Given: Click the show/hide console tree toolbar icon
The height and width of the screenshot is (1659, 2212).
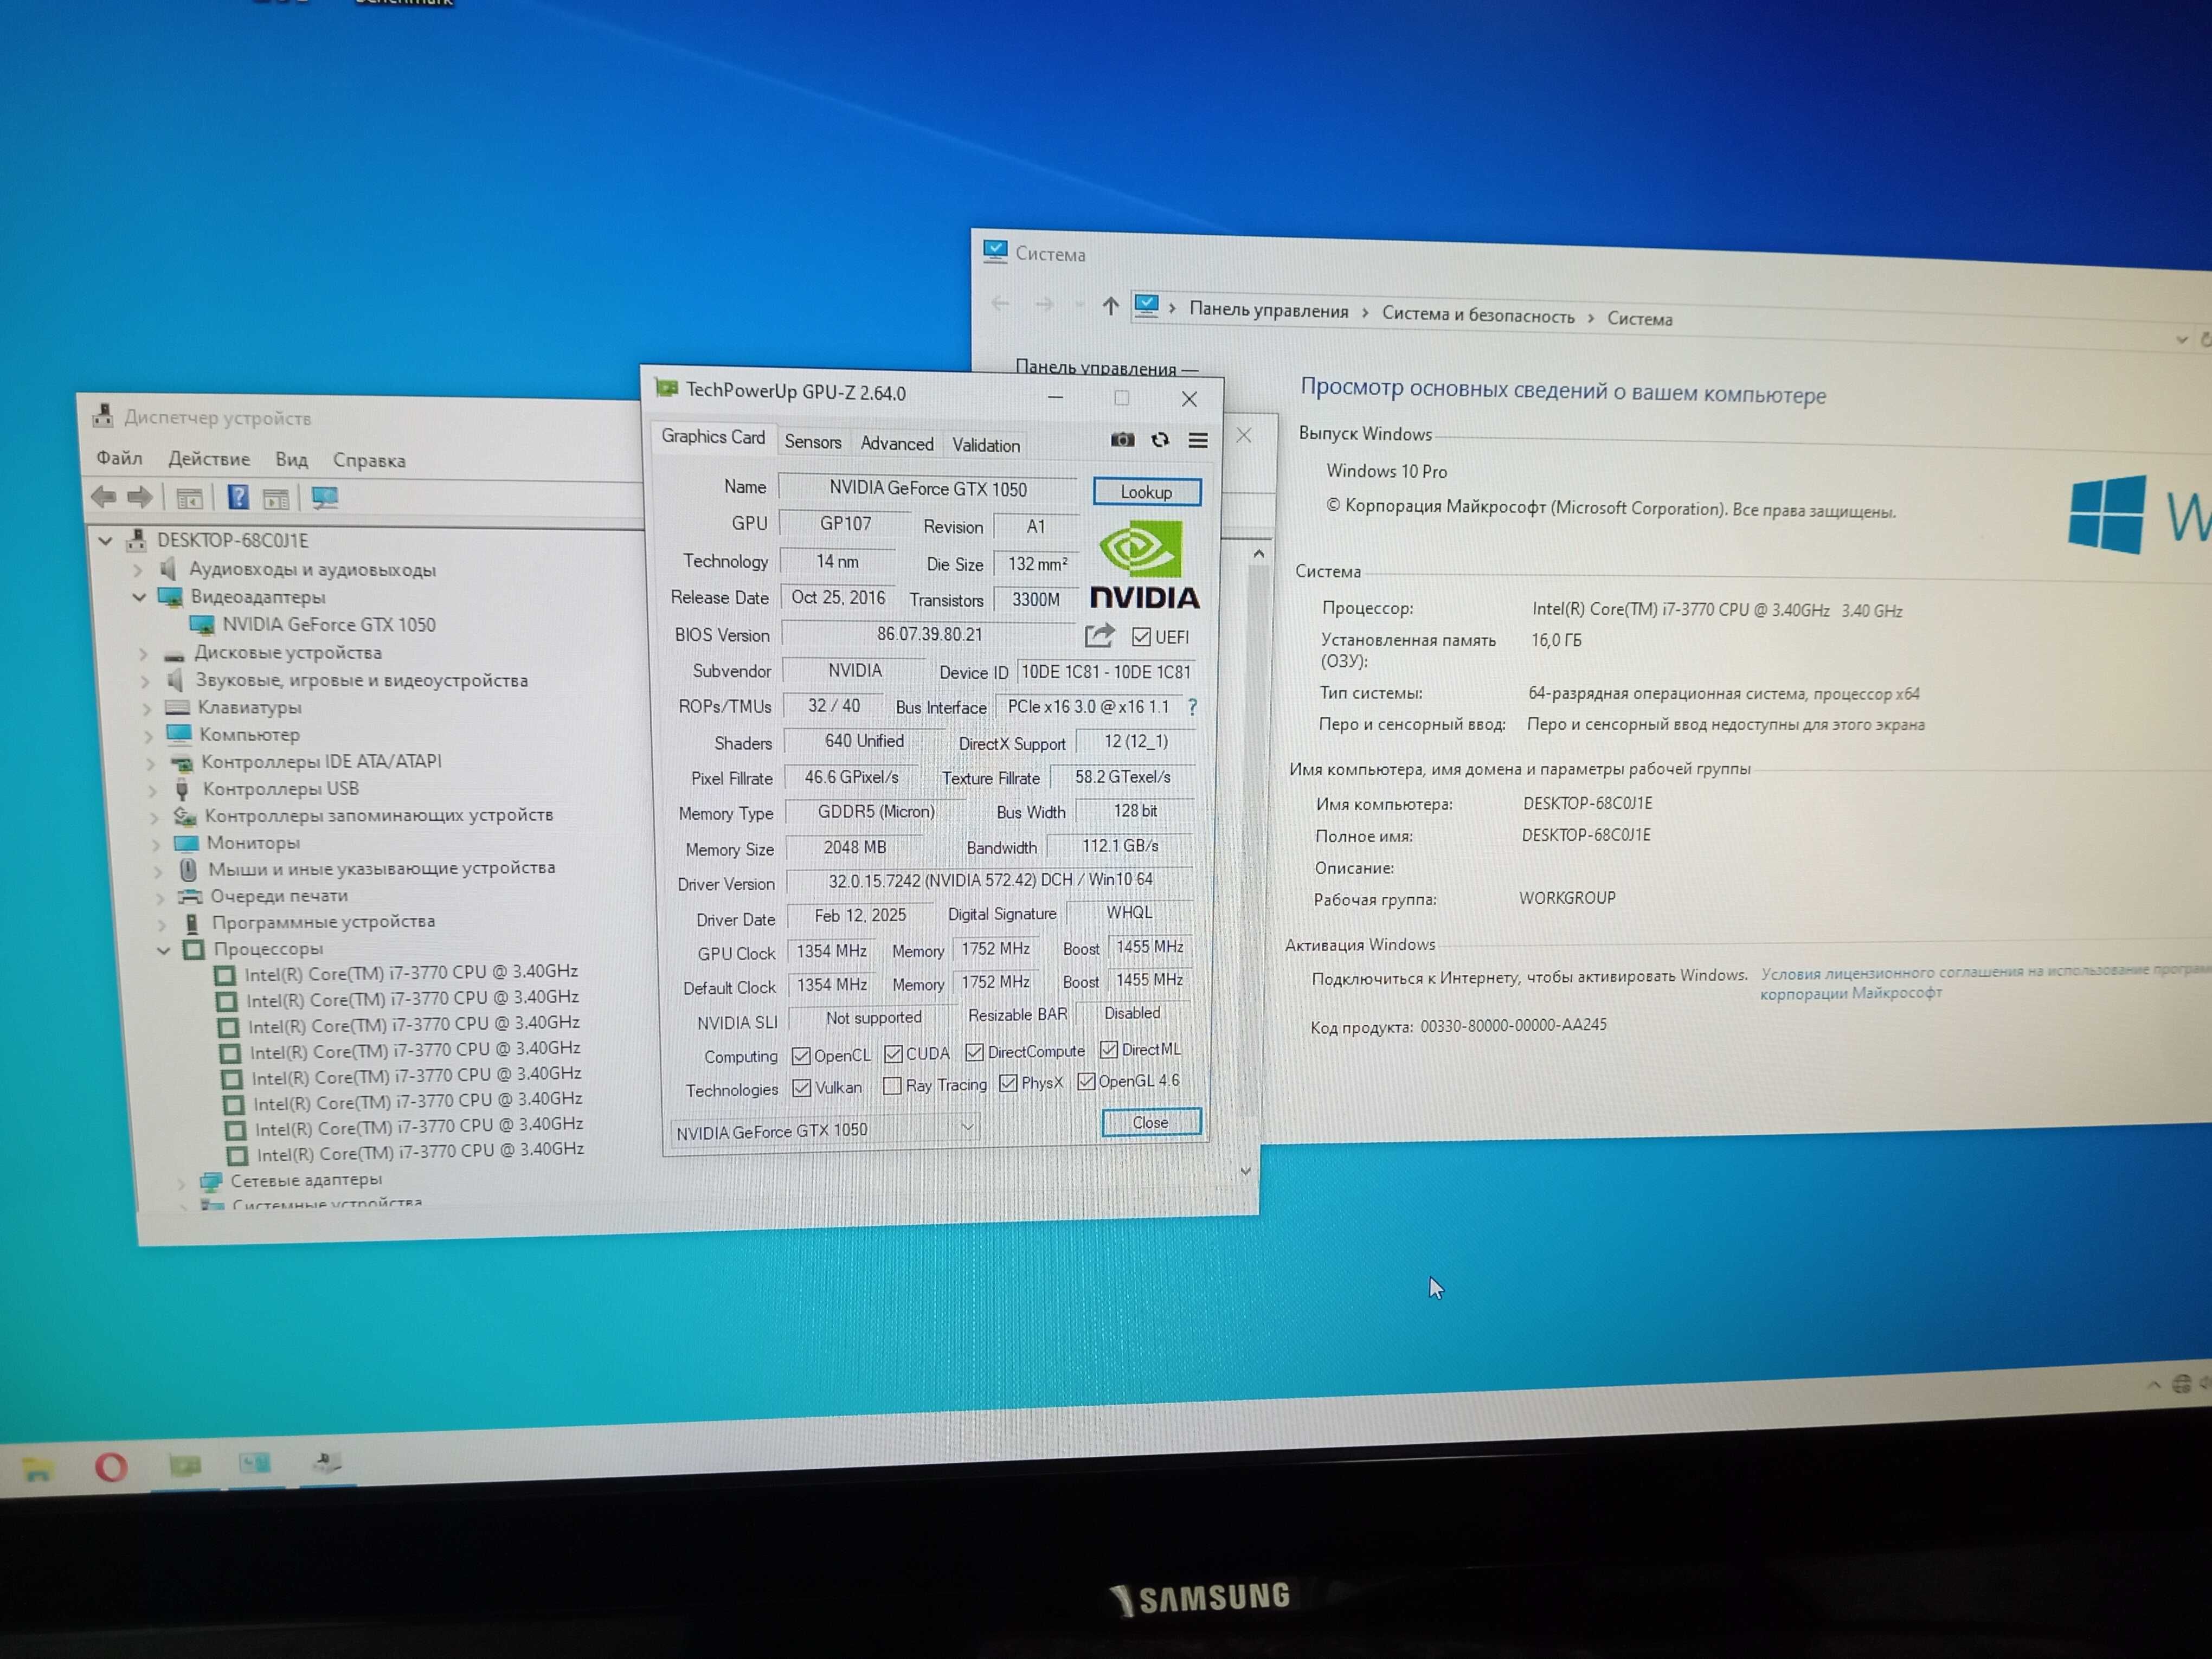Looking at the screenshot, I should (189, 498).
